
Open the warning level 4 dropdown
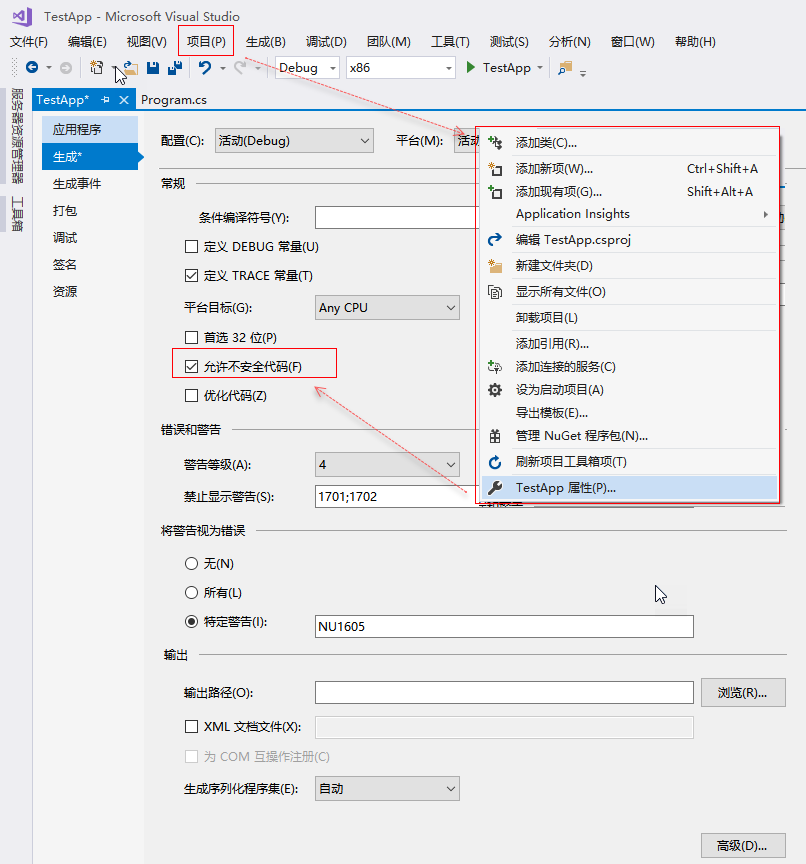[x=387, y=465]
